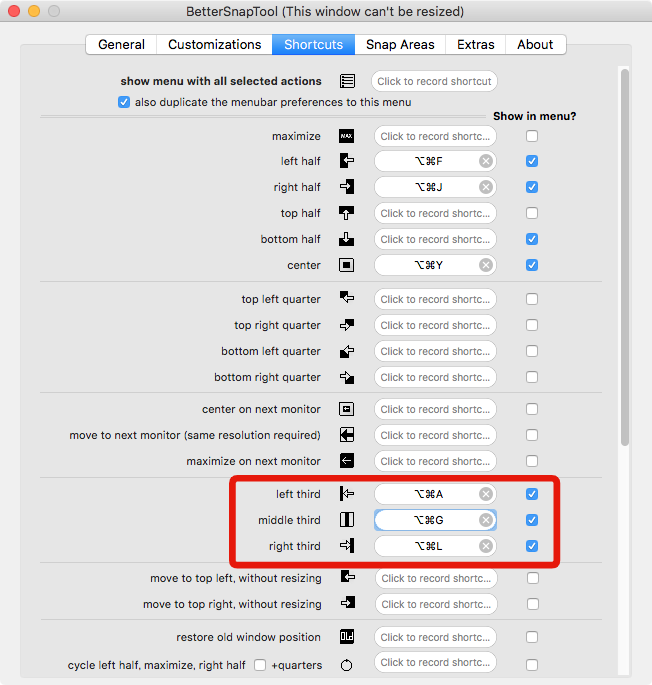
Task: Record shortcut for show menu with all actions
Action: point(434,81)
